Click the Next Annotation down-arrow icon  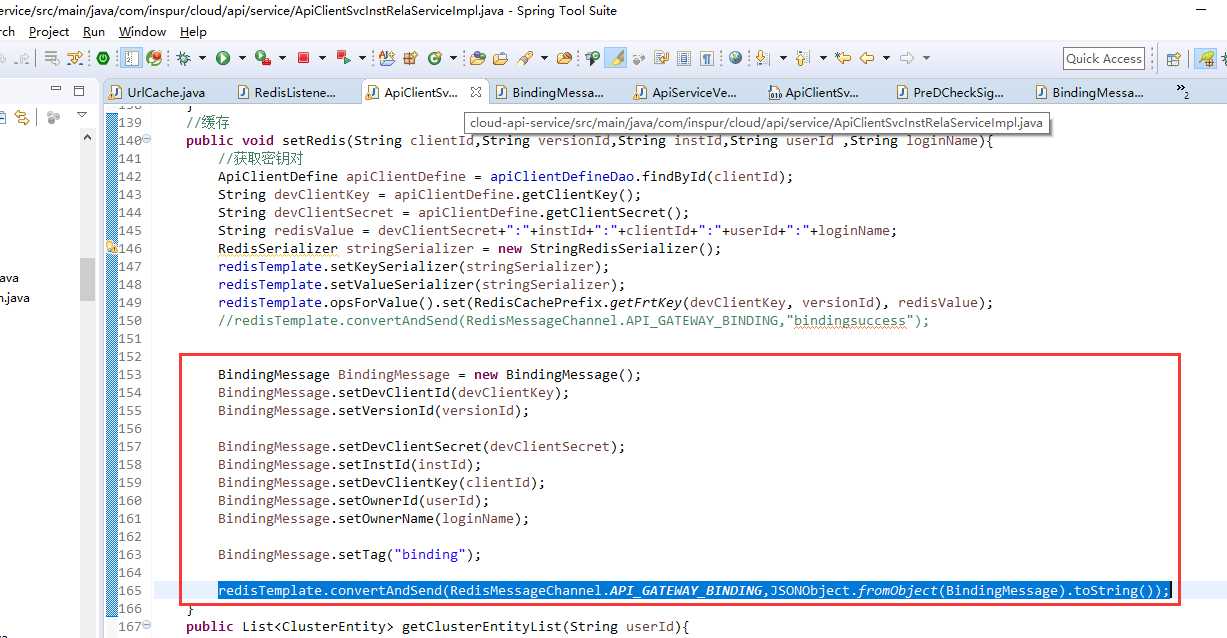coord(763,58)
